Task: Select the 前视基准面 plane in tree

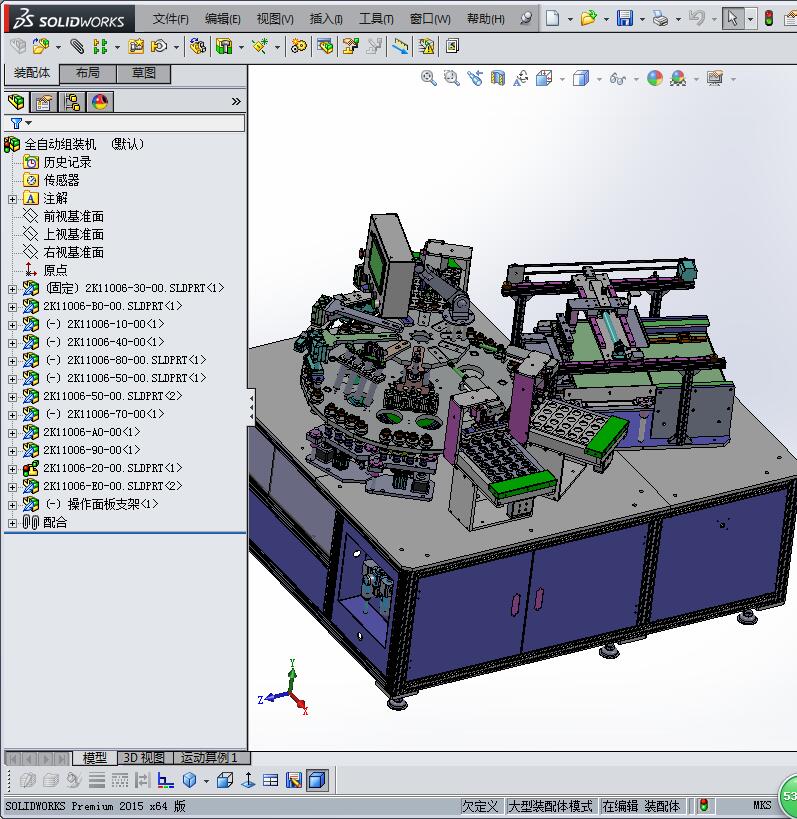Action: pos(73,217)
